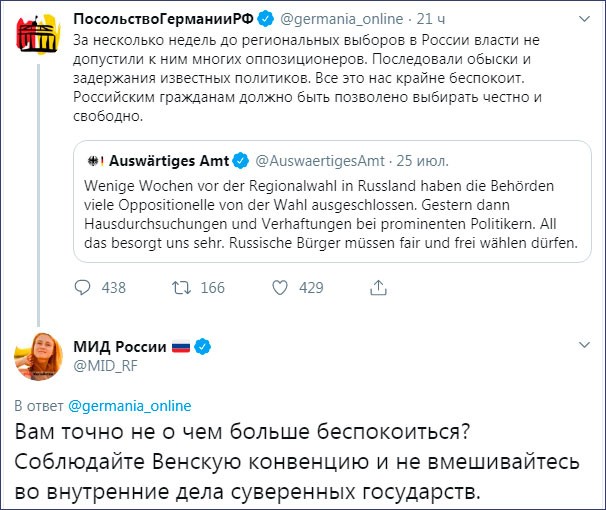Retweet the German embassy tweet
Image resolution: width=606 pixels, height=510 pixels.
coord(182,288)
